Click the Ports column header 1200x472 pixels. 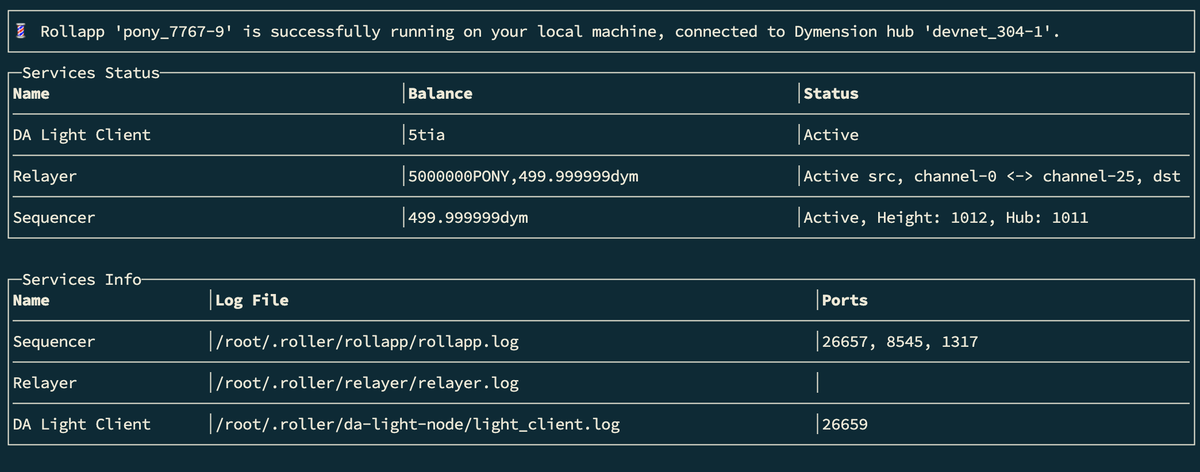845,300
